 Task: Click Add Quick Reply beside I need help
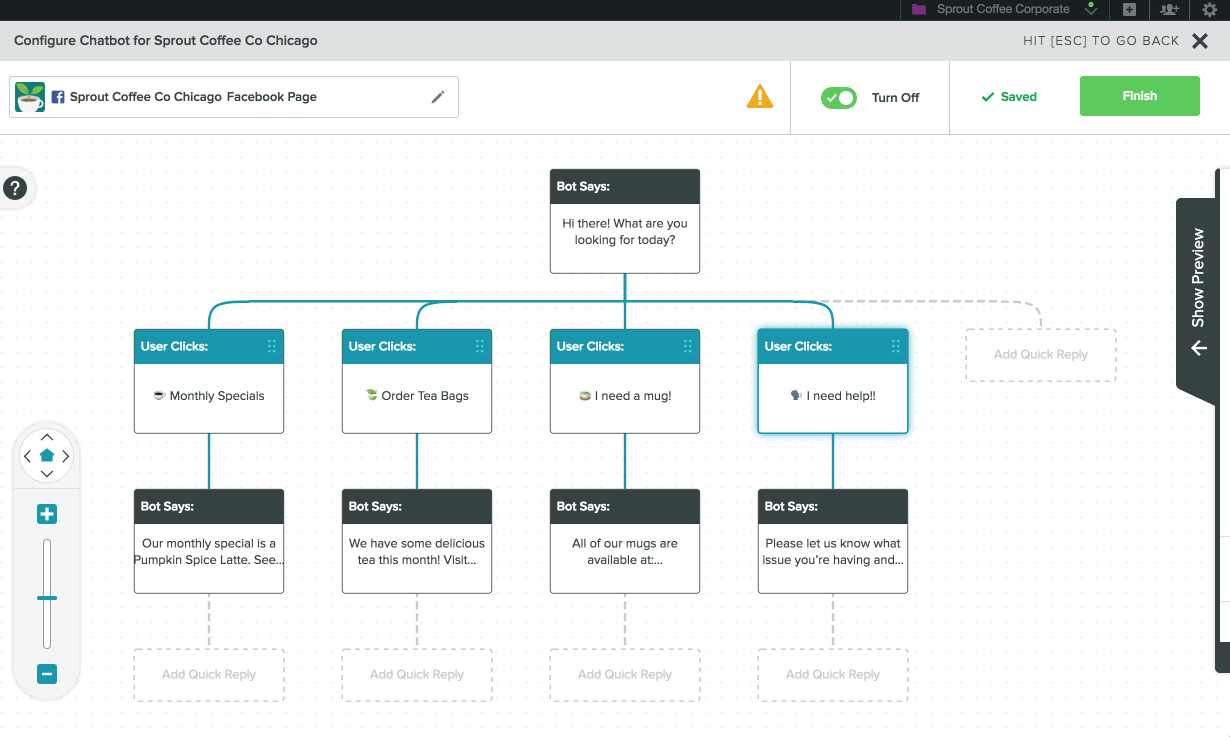[1041, 354]
